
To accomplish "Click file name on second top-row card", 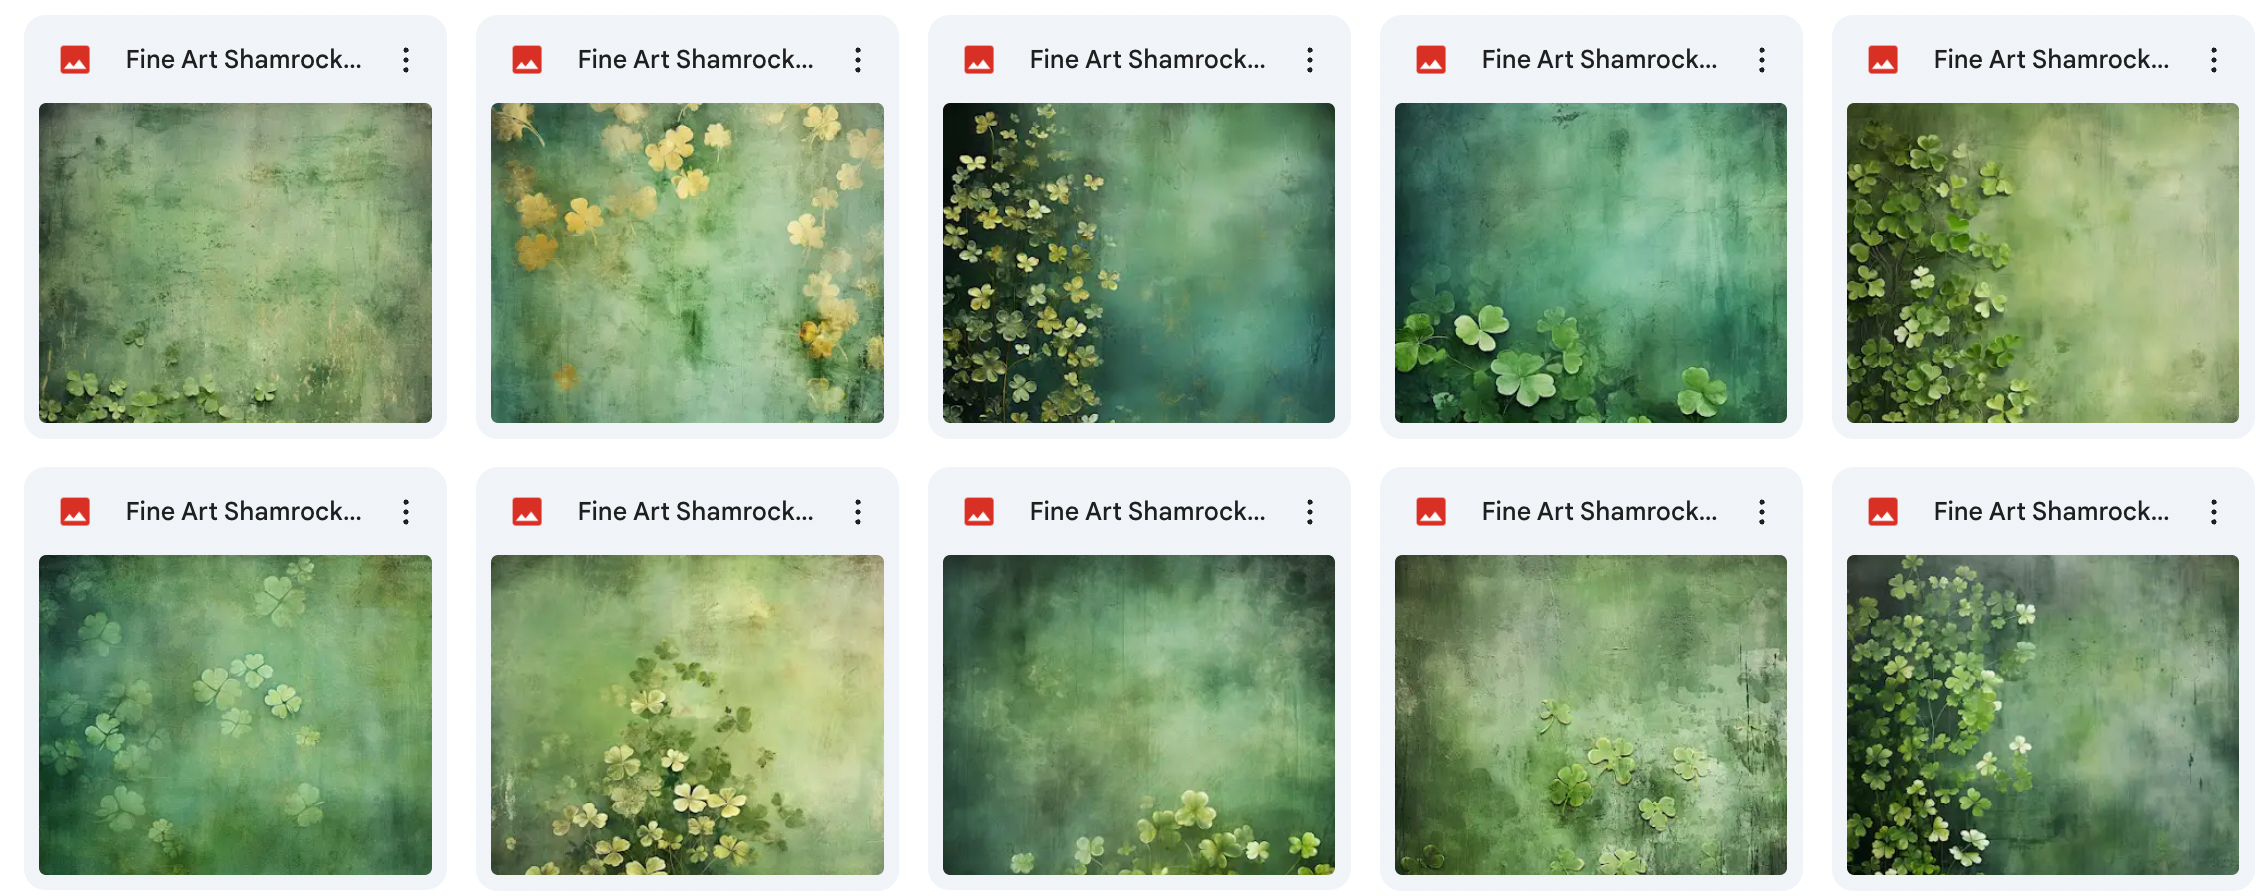I will (x=695, y=60).
